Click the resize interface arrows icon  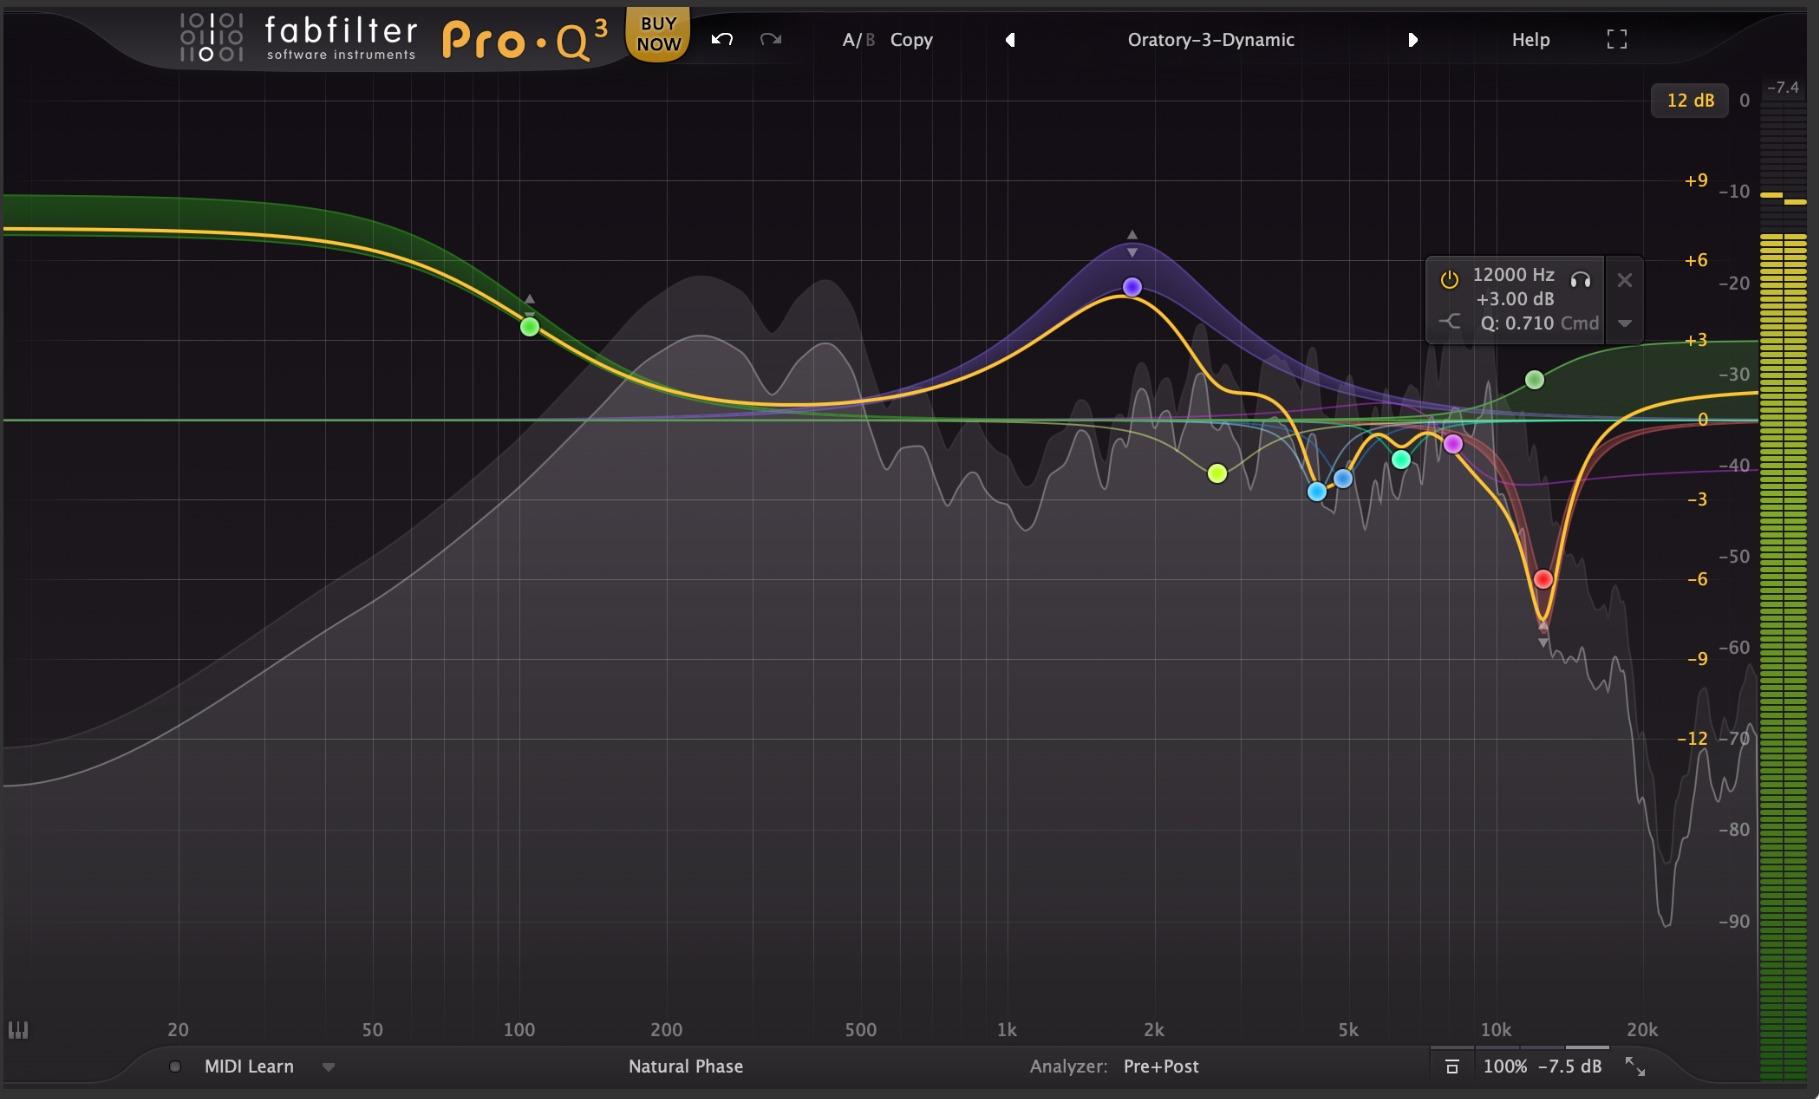[x=1635, y=1067]
